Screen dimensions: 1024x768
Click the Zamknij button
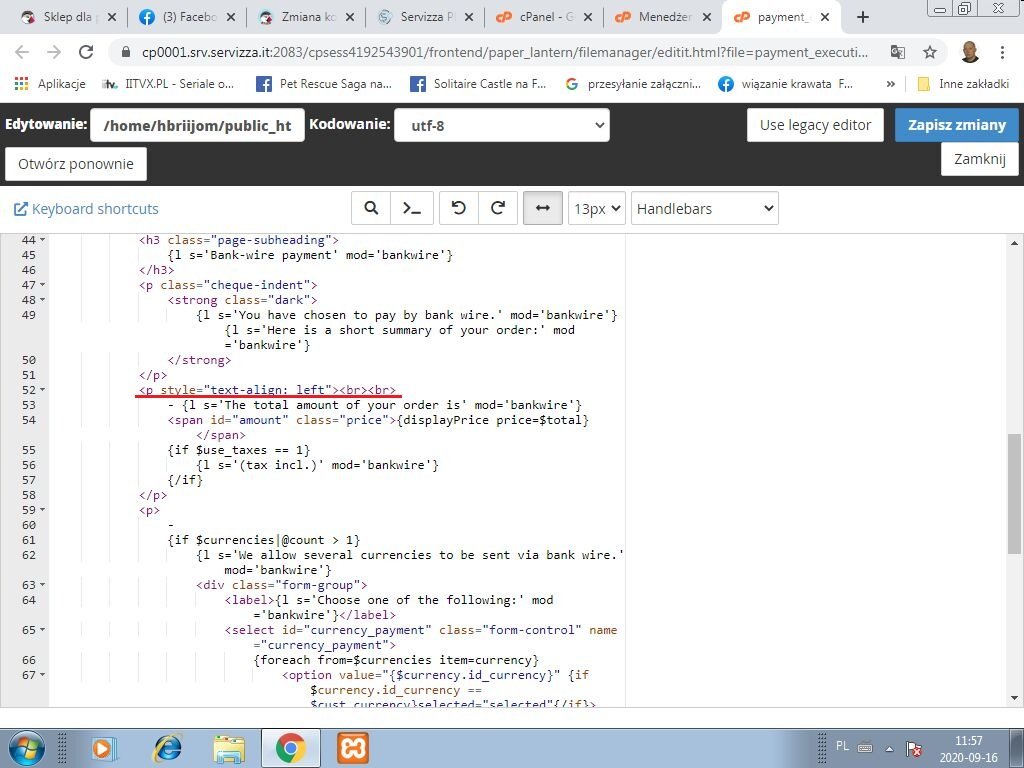(979, 159)
